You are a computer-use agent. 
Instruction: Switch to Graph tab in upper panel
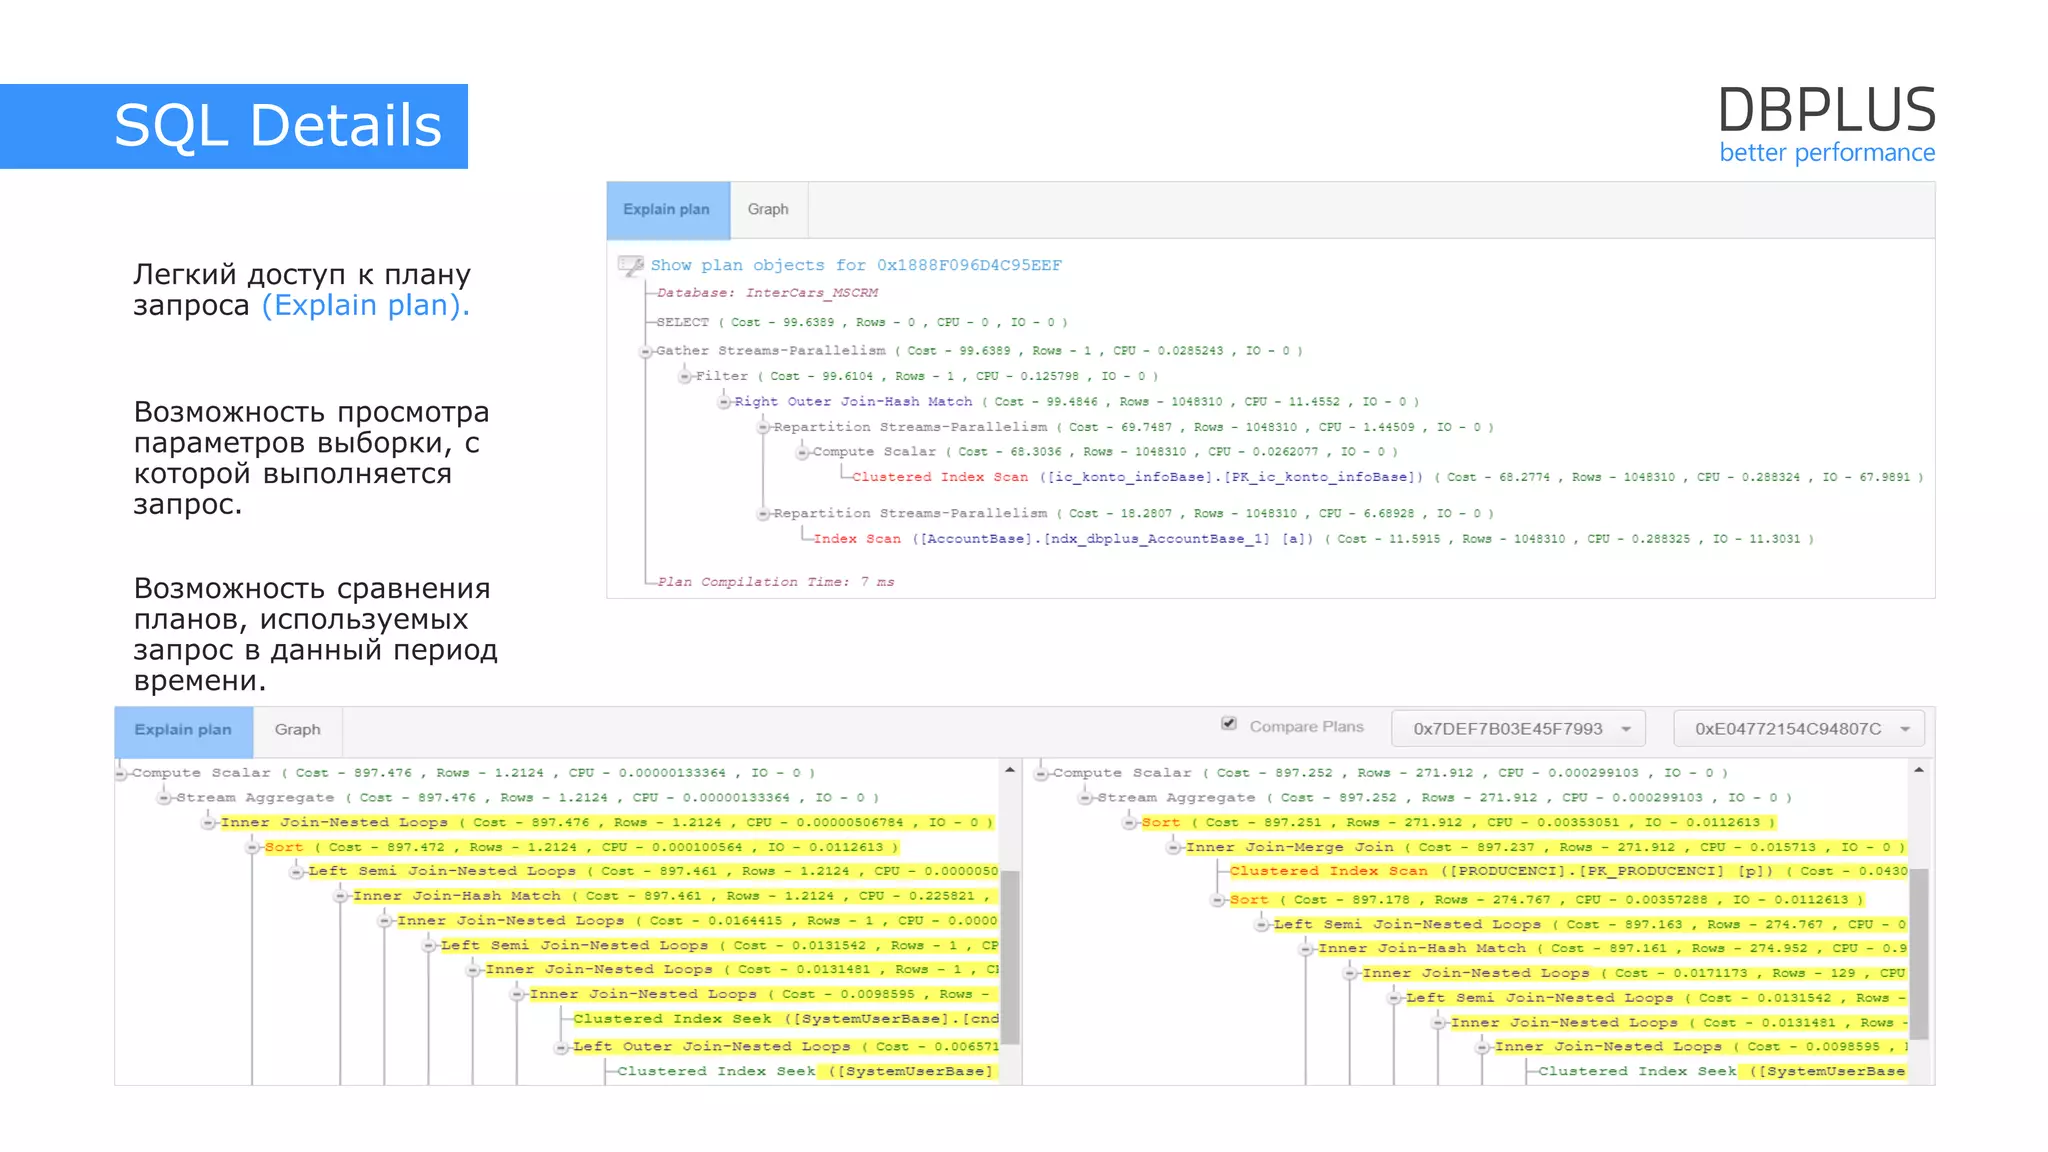pos(768,210)
